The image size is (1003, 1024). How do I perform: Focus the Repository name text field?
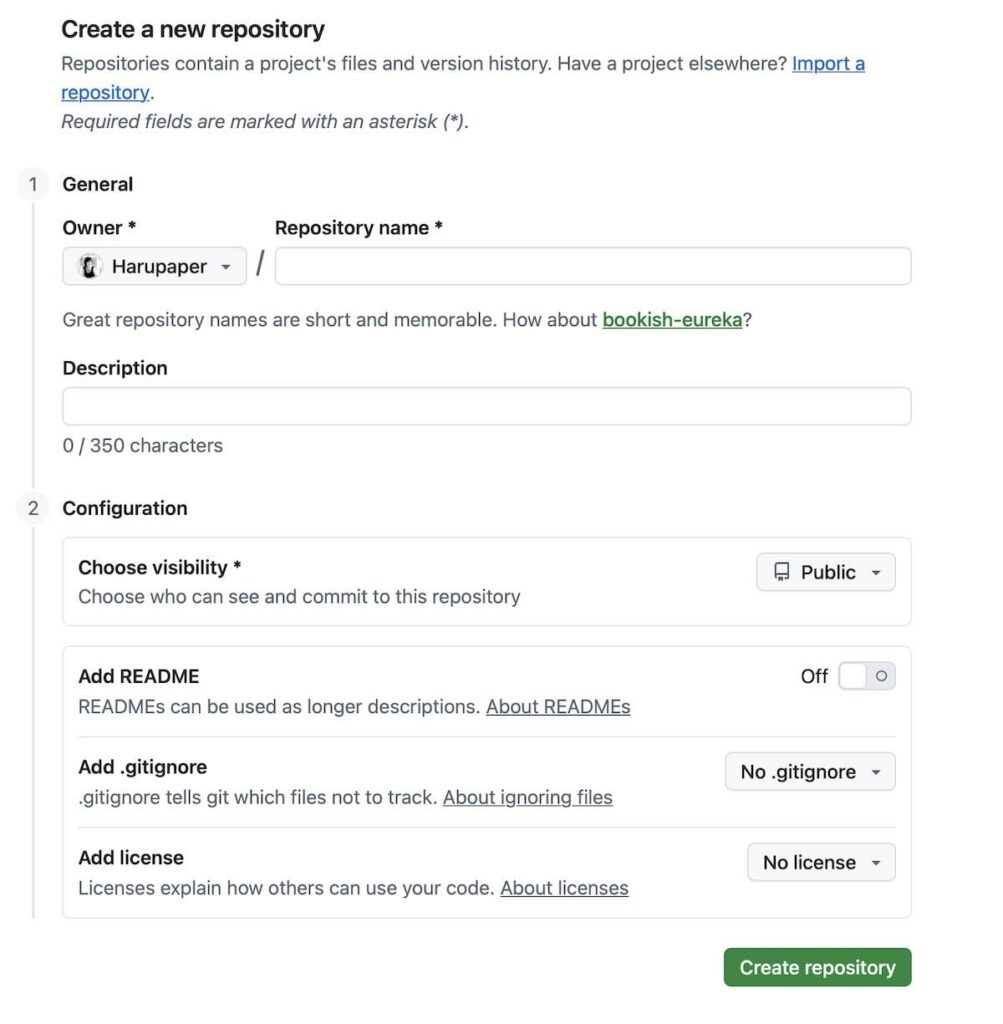[x=592, y=267]
